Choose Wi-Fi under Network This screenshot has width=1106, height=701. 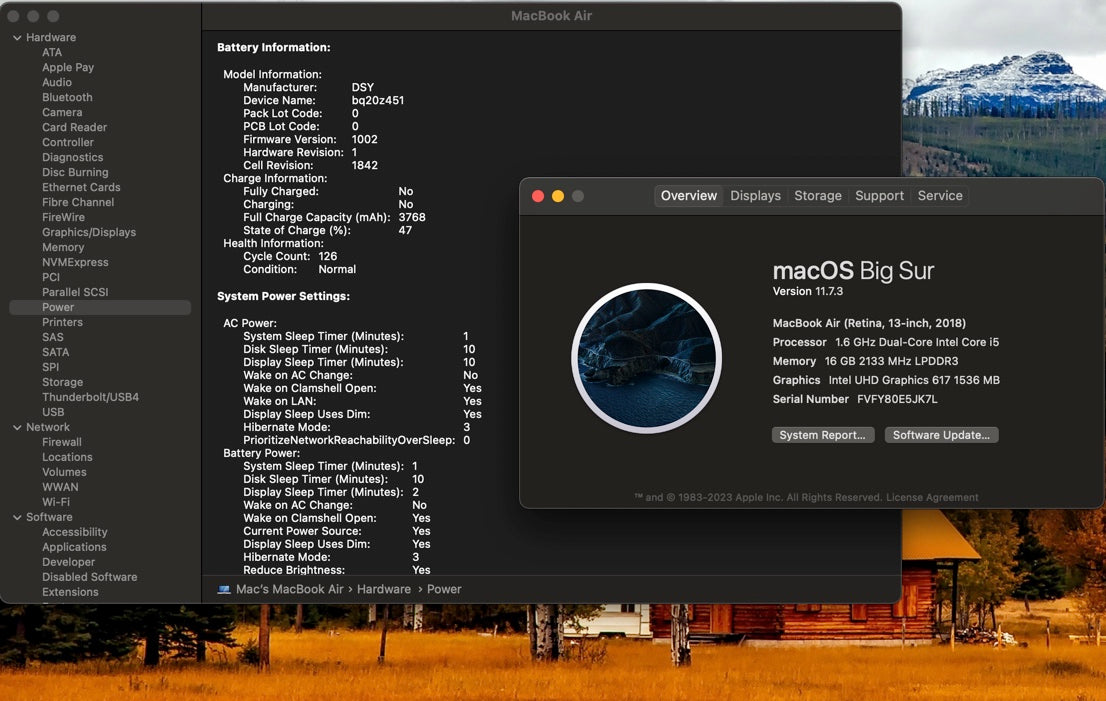pos(56,502)
